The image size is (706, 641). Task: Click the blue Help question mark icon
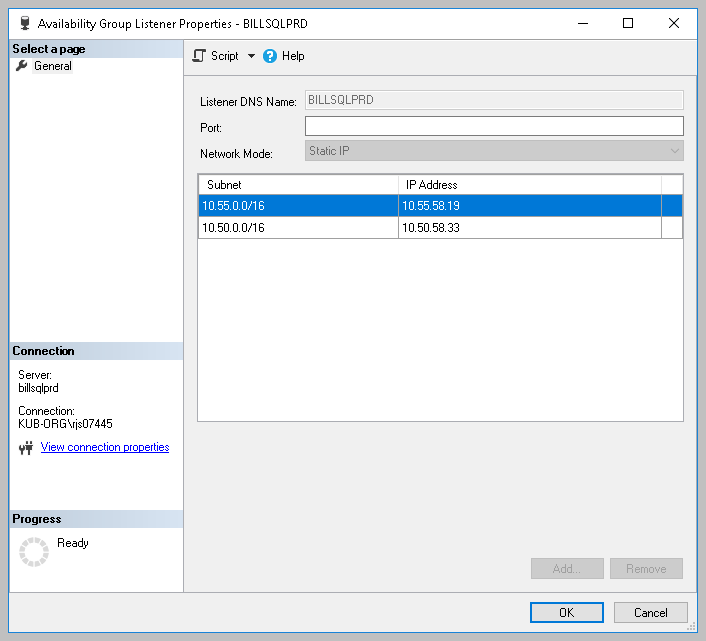tap(270, 56)
